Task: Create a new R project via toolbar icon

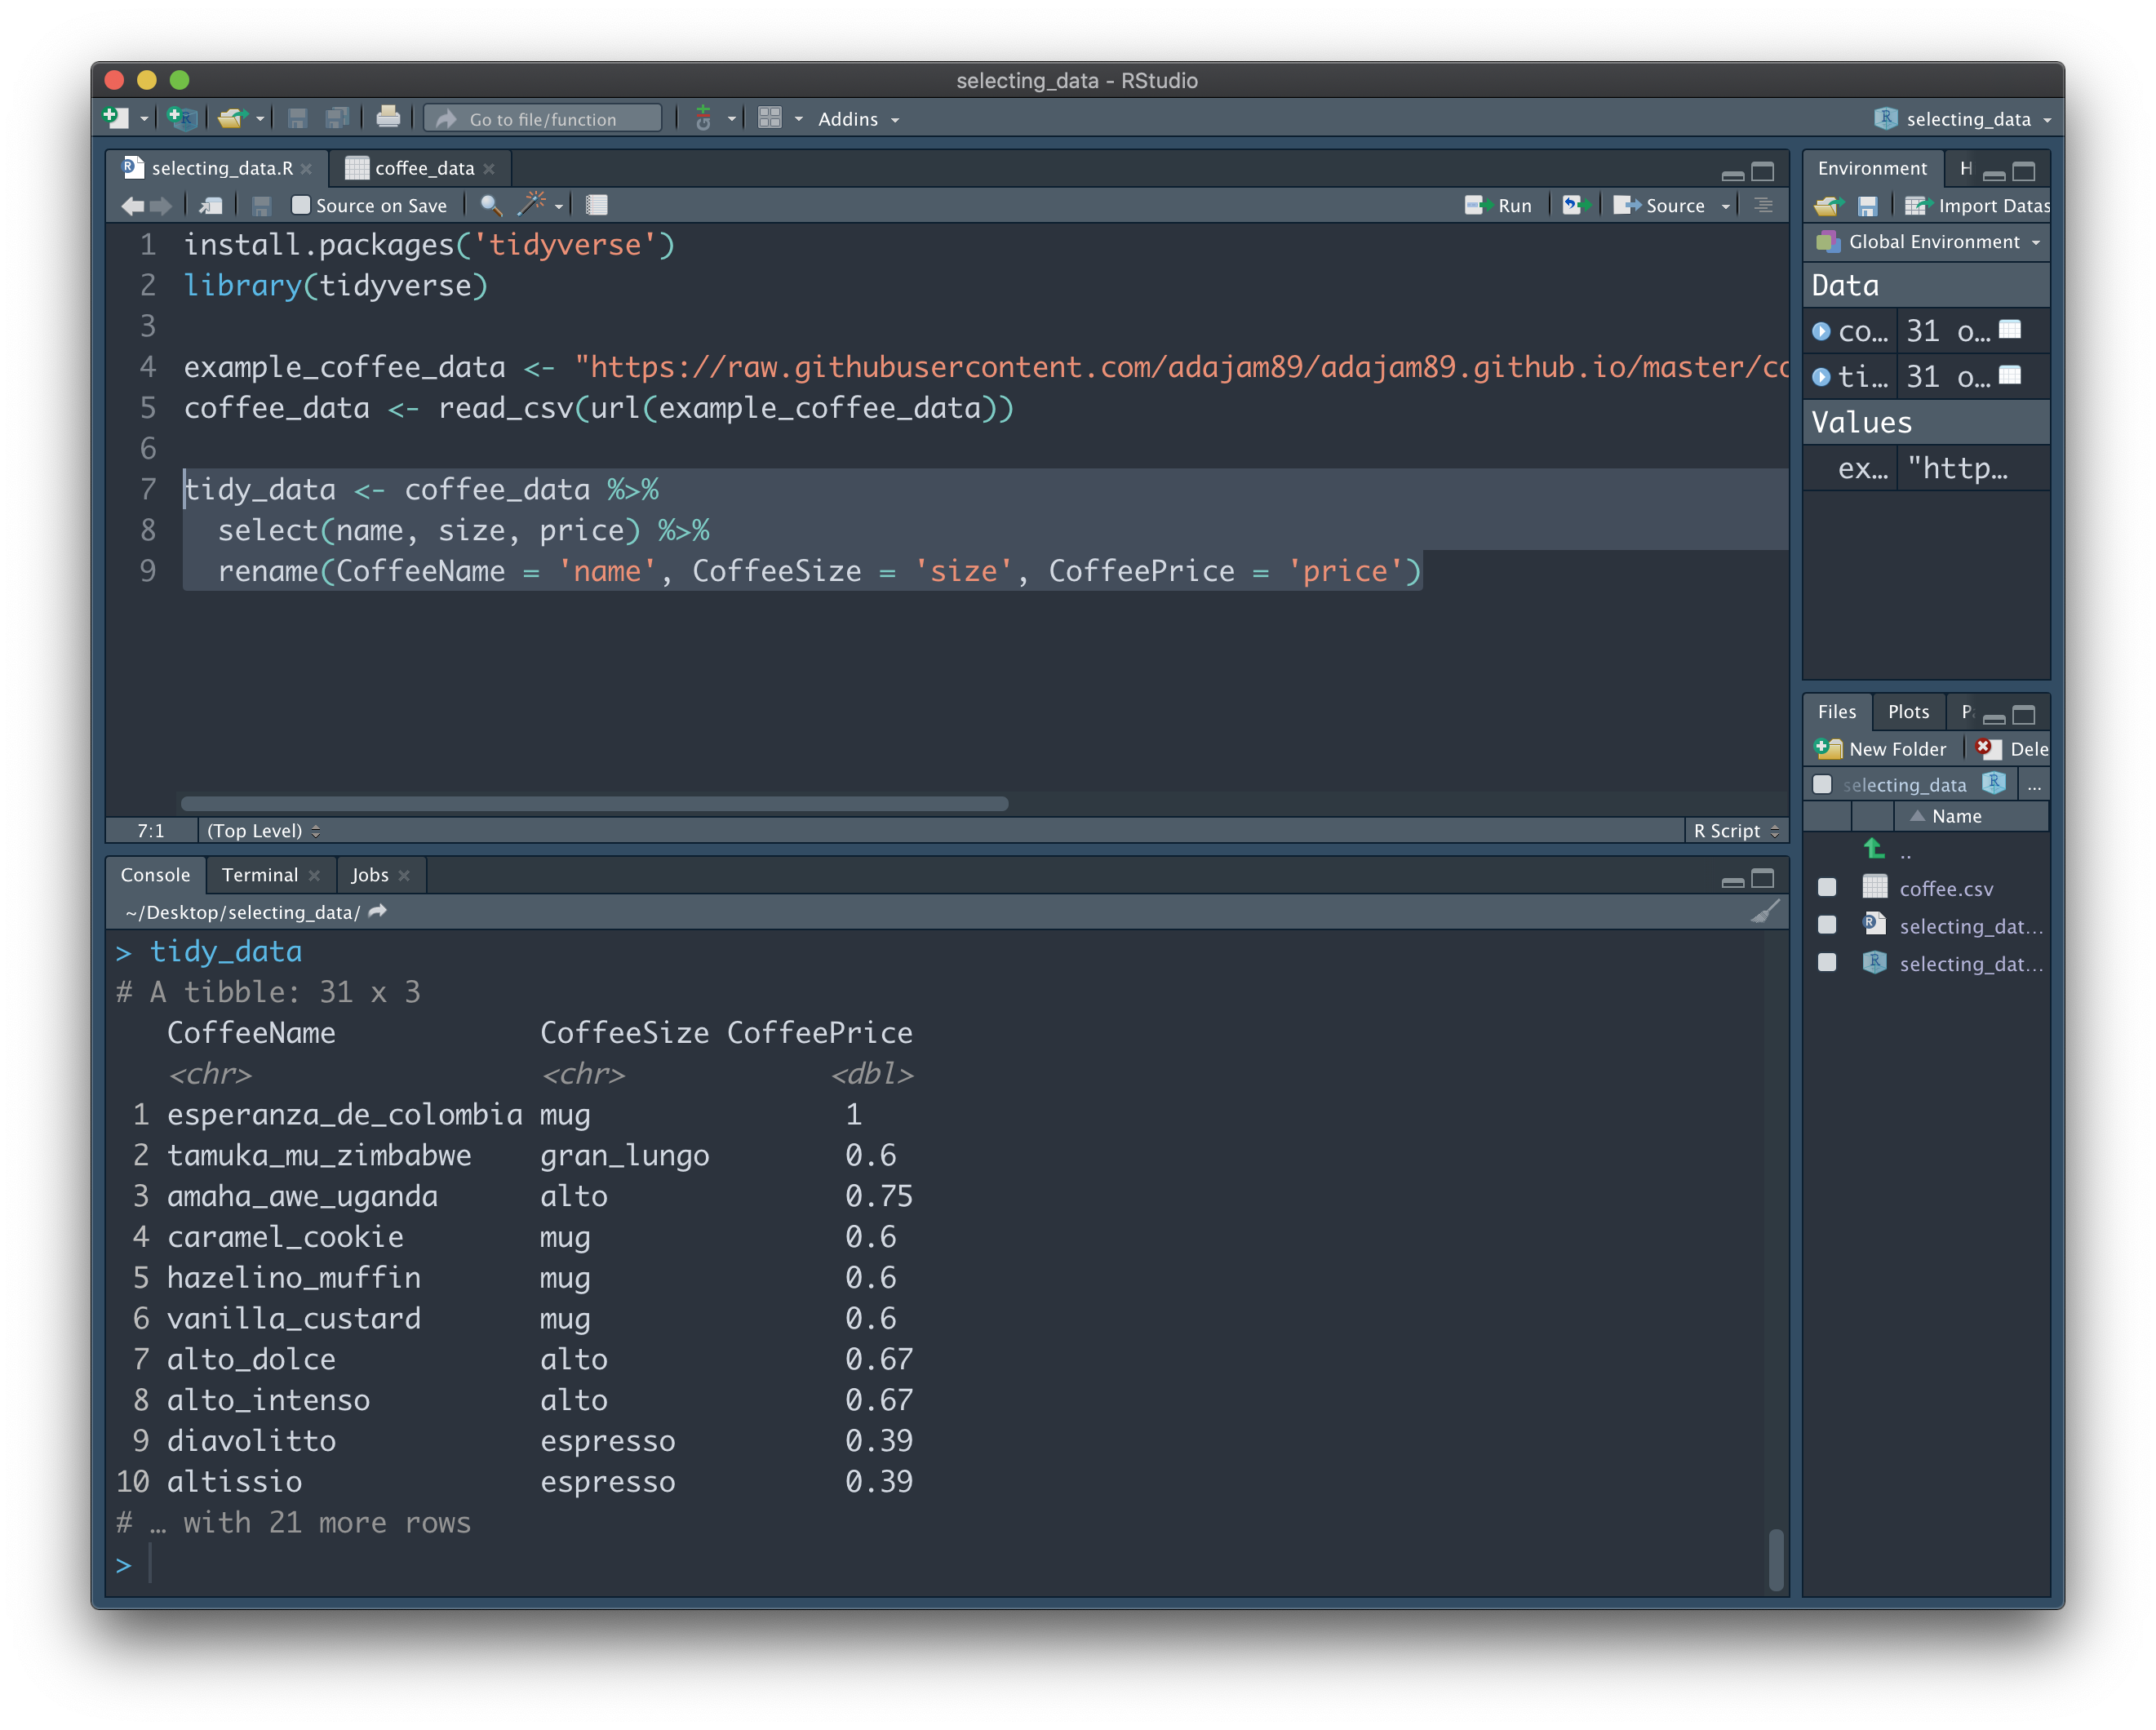Action: (182, 118)
